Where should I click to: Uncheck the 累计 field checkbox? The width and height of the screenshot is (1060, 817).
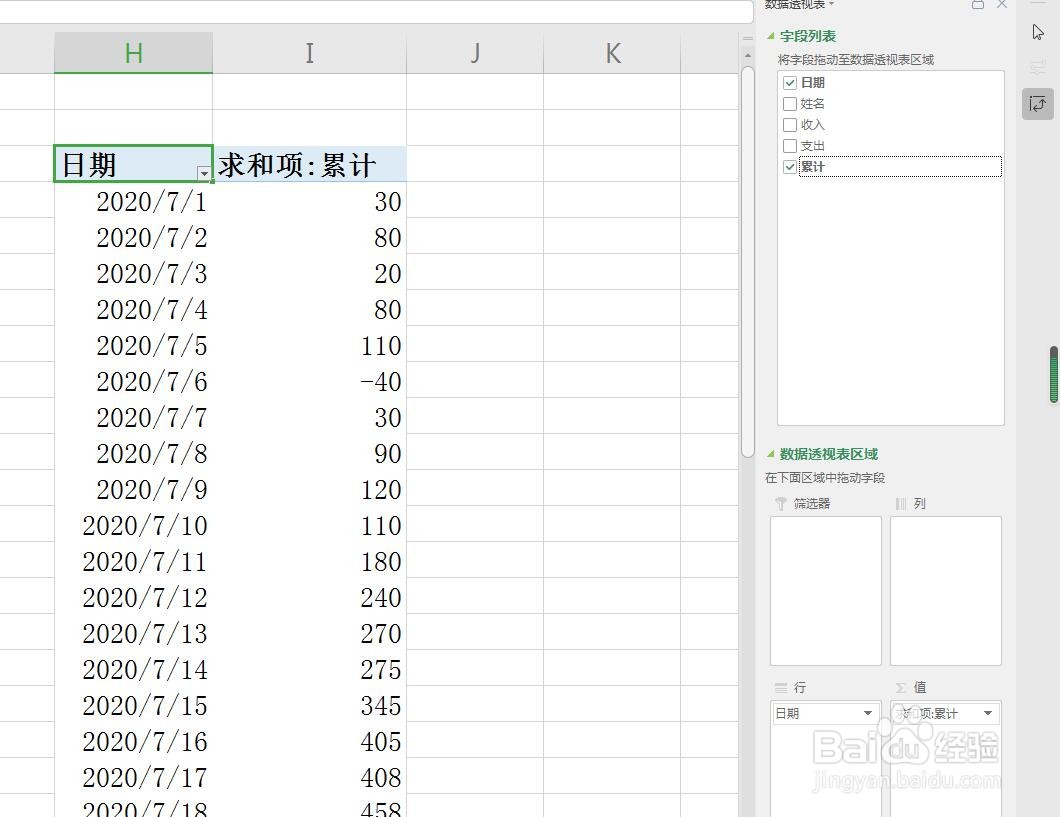pos(789,166)
